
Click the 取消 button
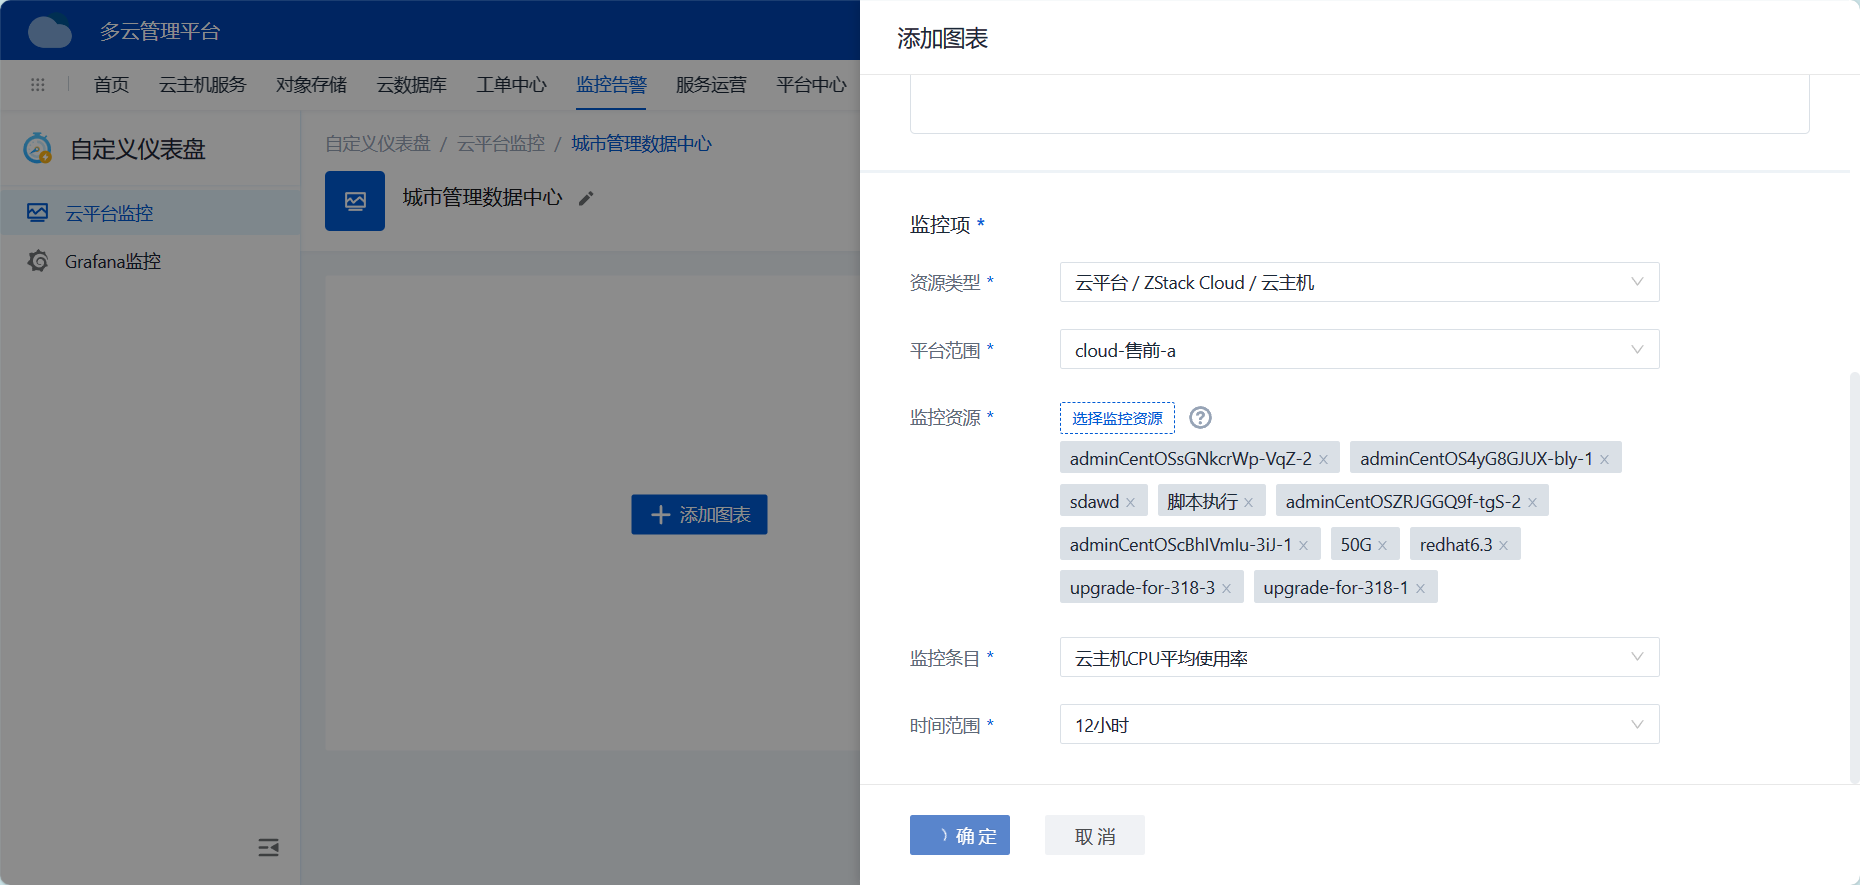point(1094,835)
